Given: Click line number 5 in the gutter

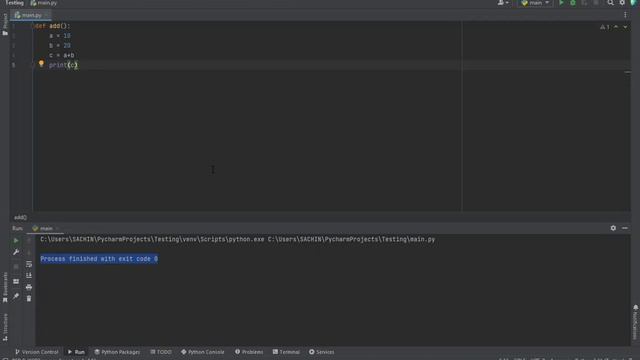Looking at the screenshot, I should tap(13, 65).
